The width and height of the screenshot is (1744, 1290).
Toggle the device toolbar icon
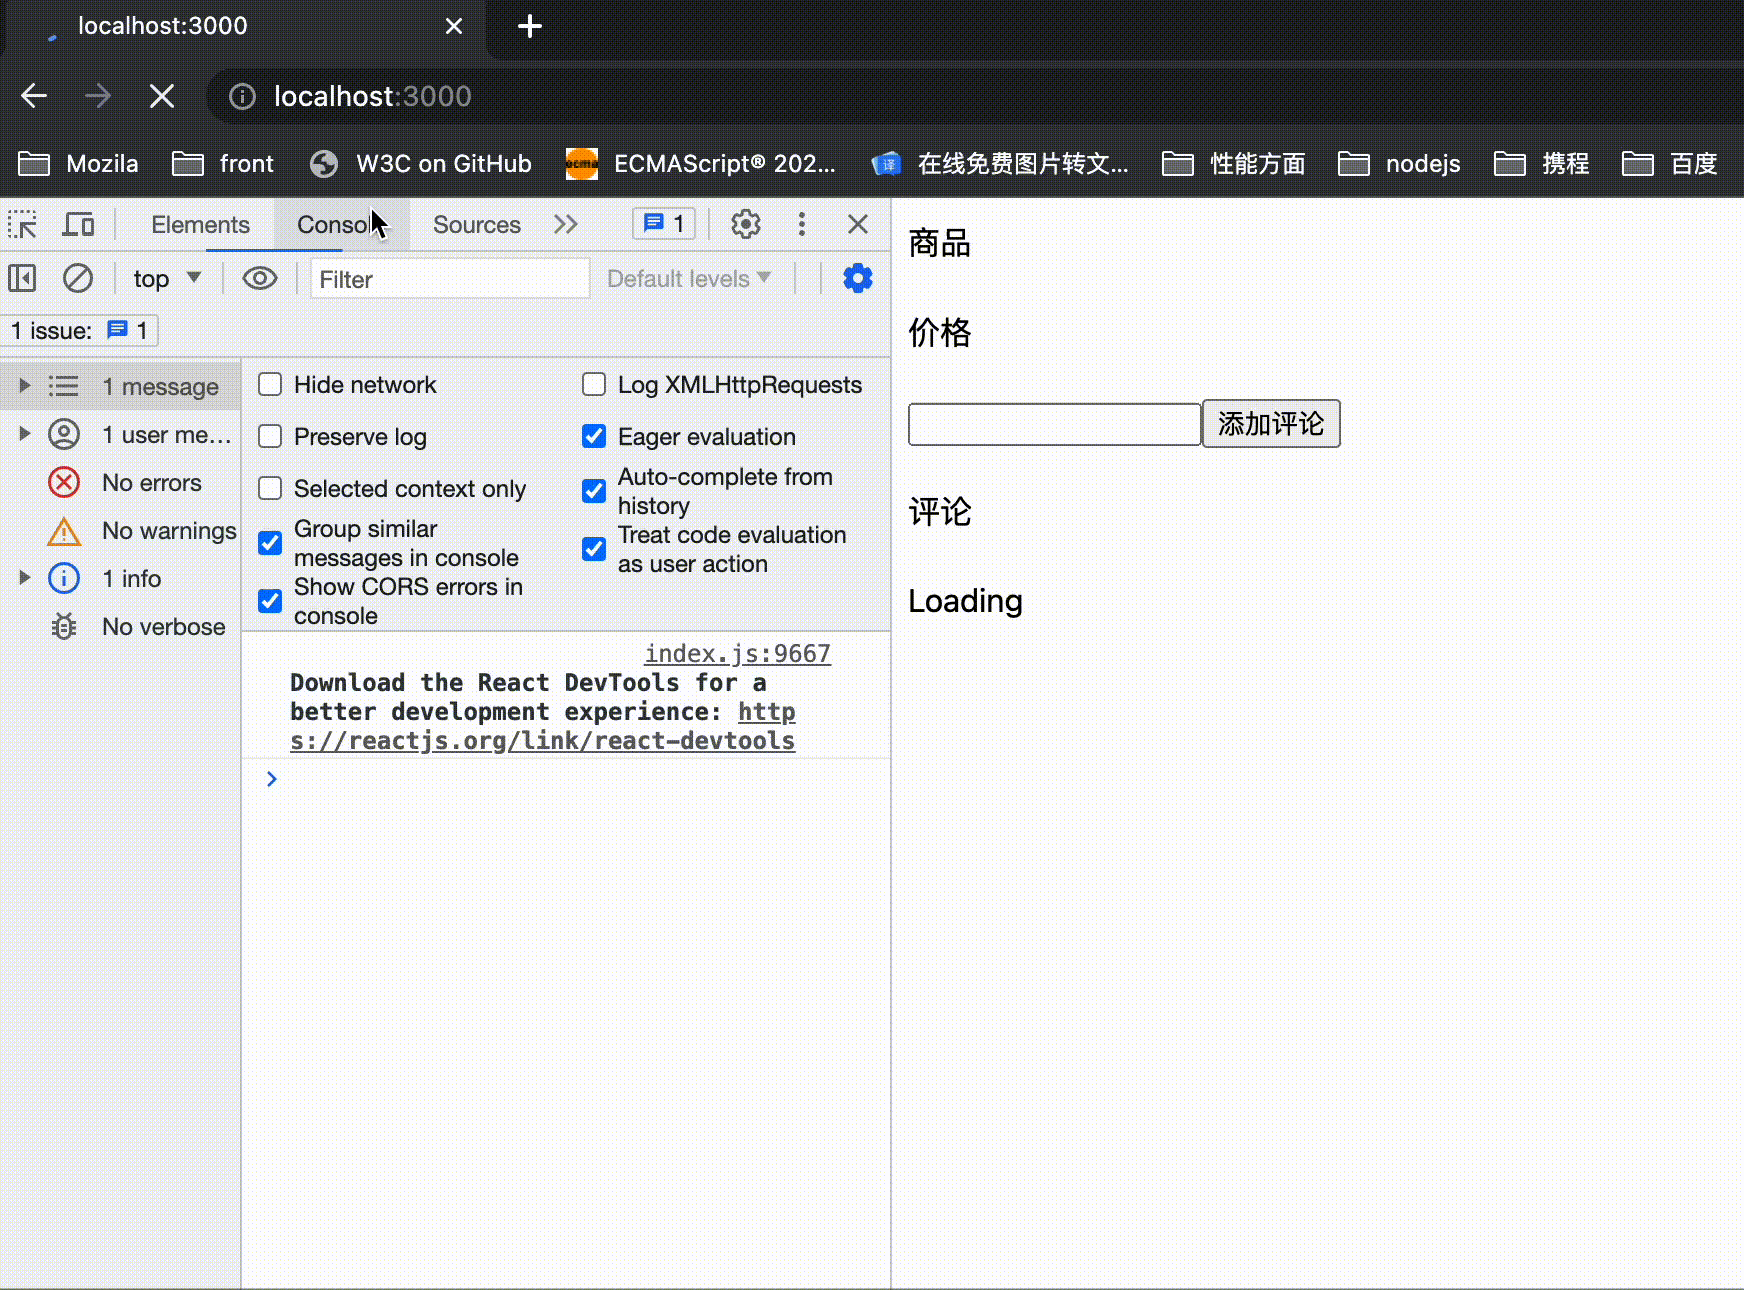[78, 224]
